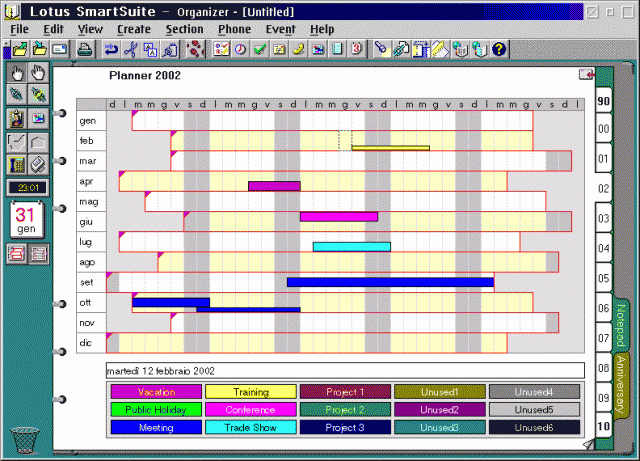Screen dimensions: 640x461
Task: Click the telephone dial pad toolbox icon
Action: click(x=17, y=164)
